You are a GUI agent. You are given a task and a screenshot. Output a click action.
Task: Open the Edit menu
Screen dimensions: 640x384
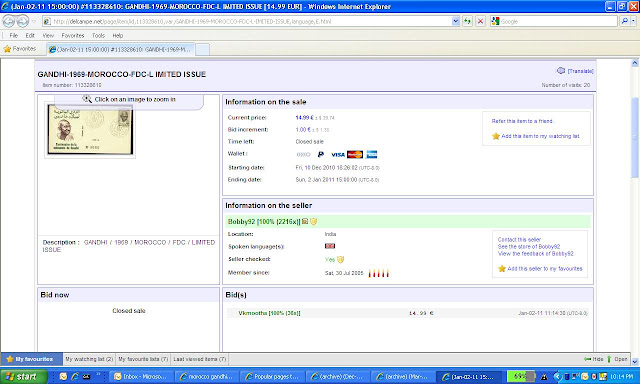[30, 36]
